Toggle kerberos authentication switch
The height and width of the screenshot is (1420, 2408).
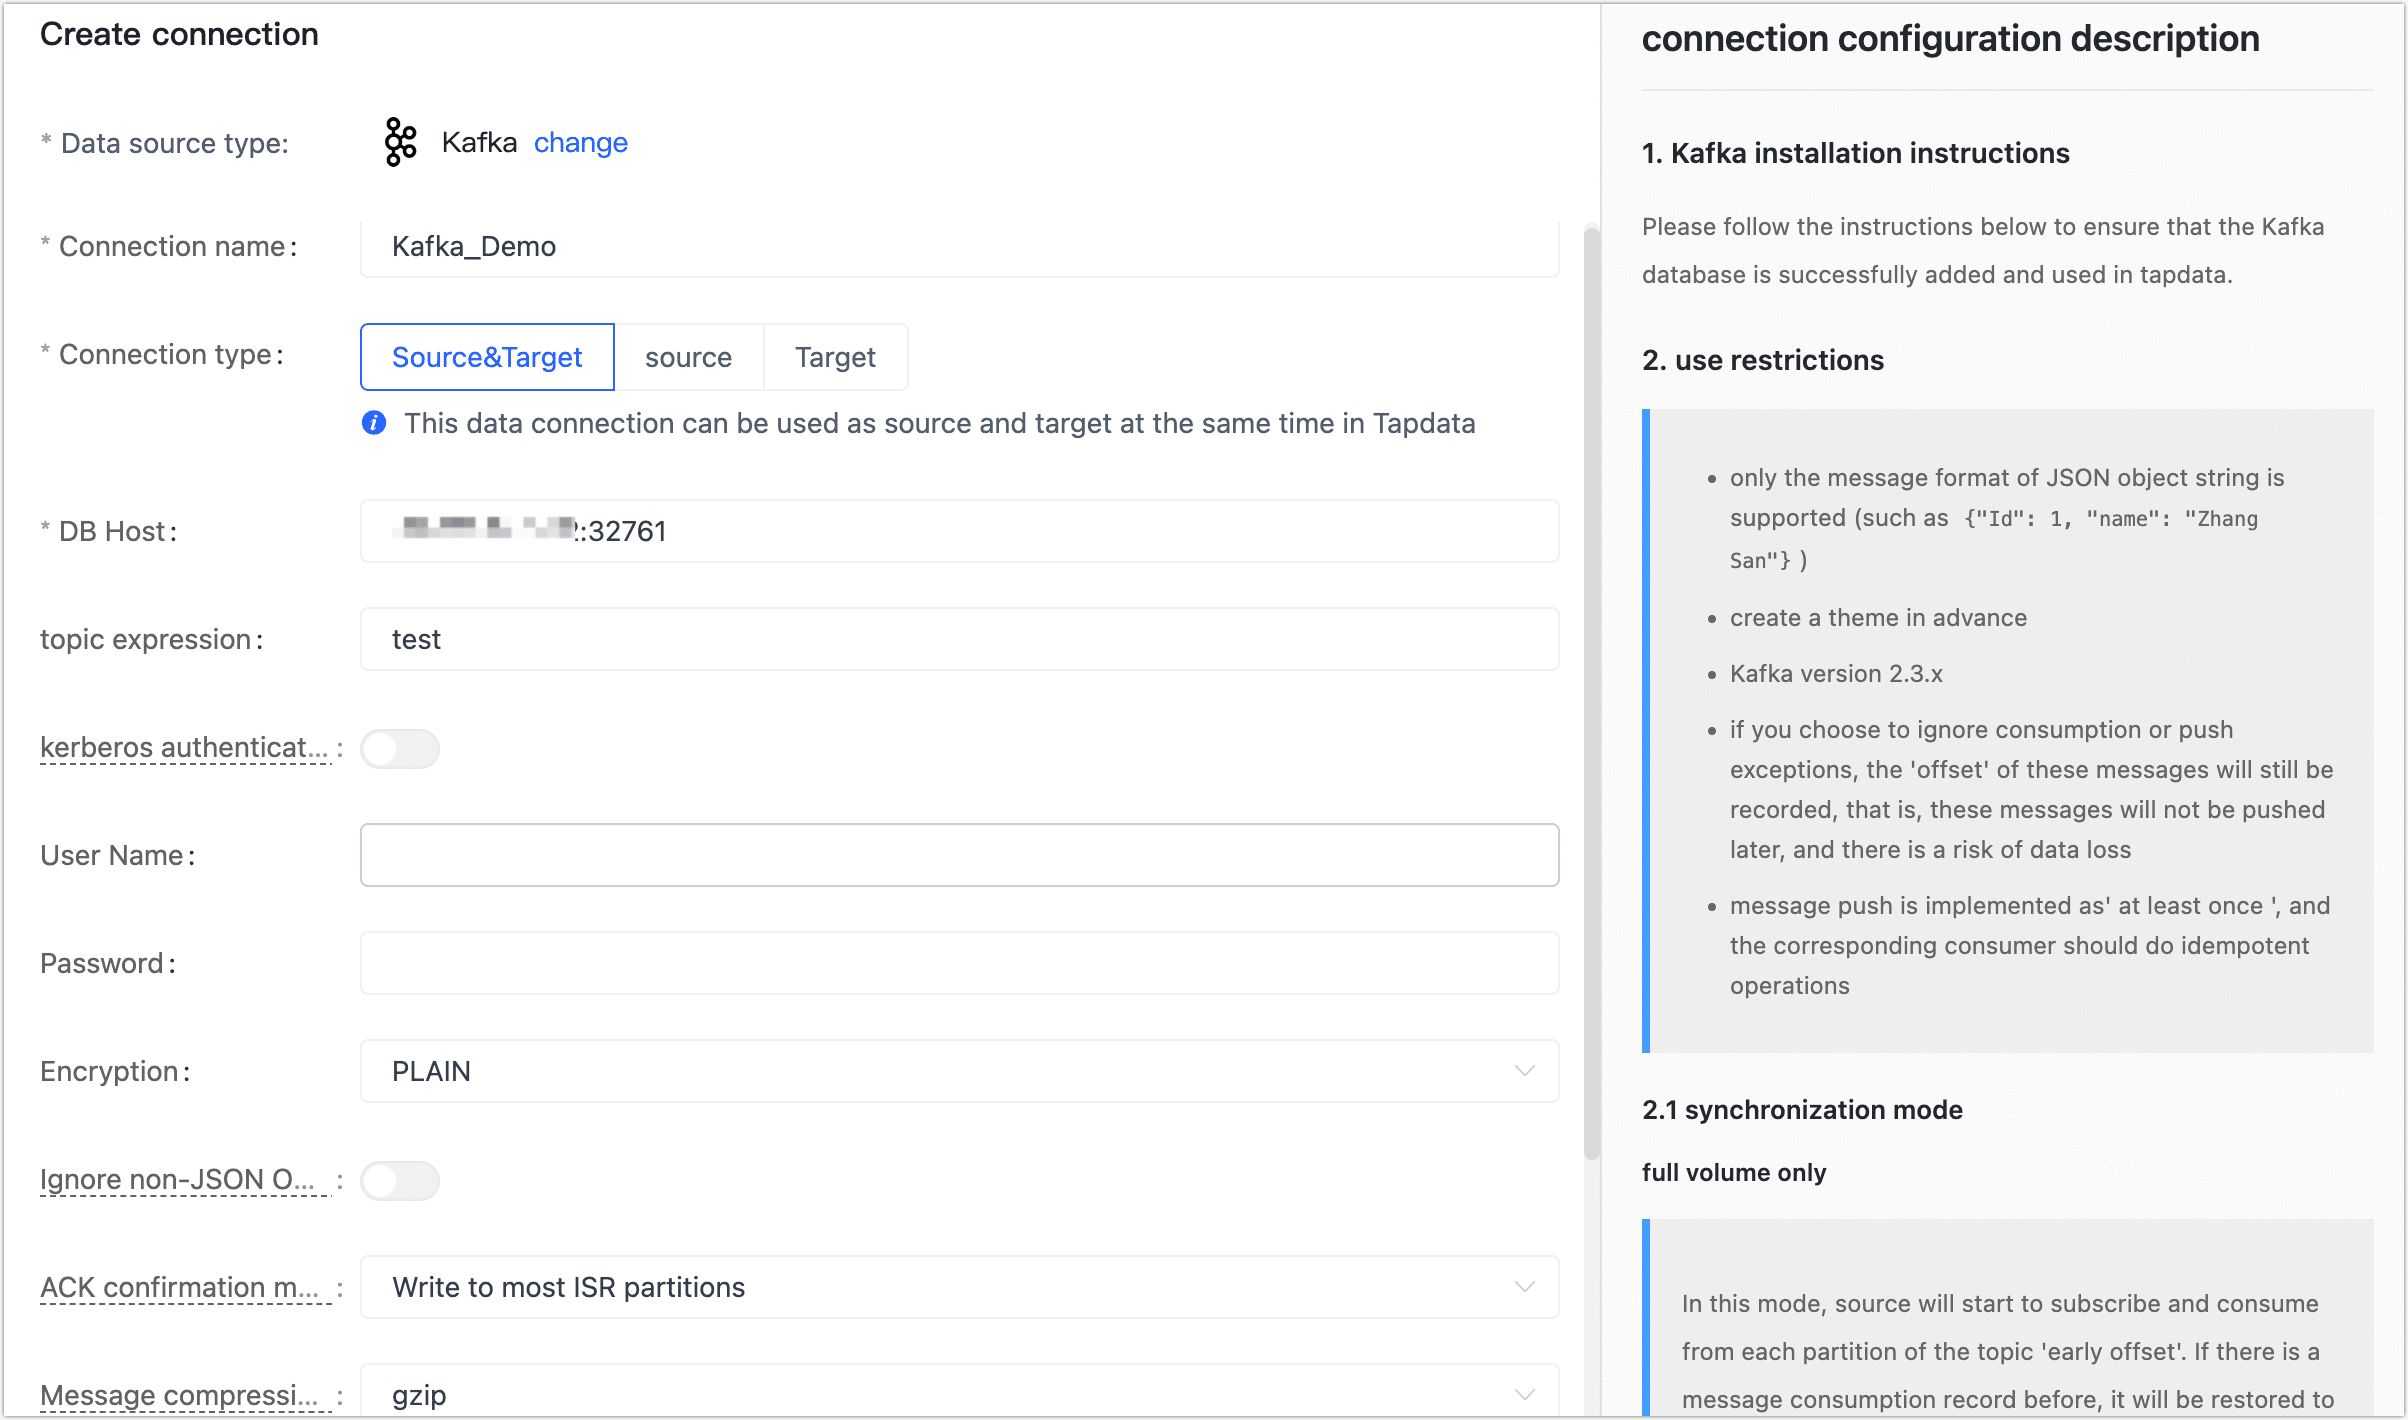coord(400,748)
